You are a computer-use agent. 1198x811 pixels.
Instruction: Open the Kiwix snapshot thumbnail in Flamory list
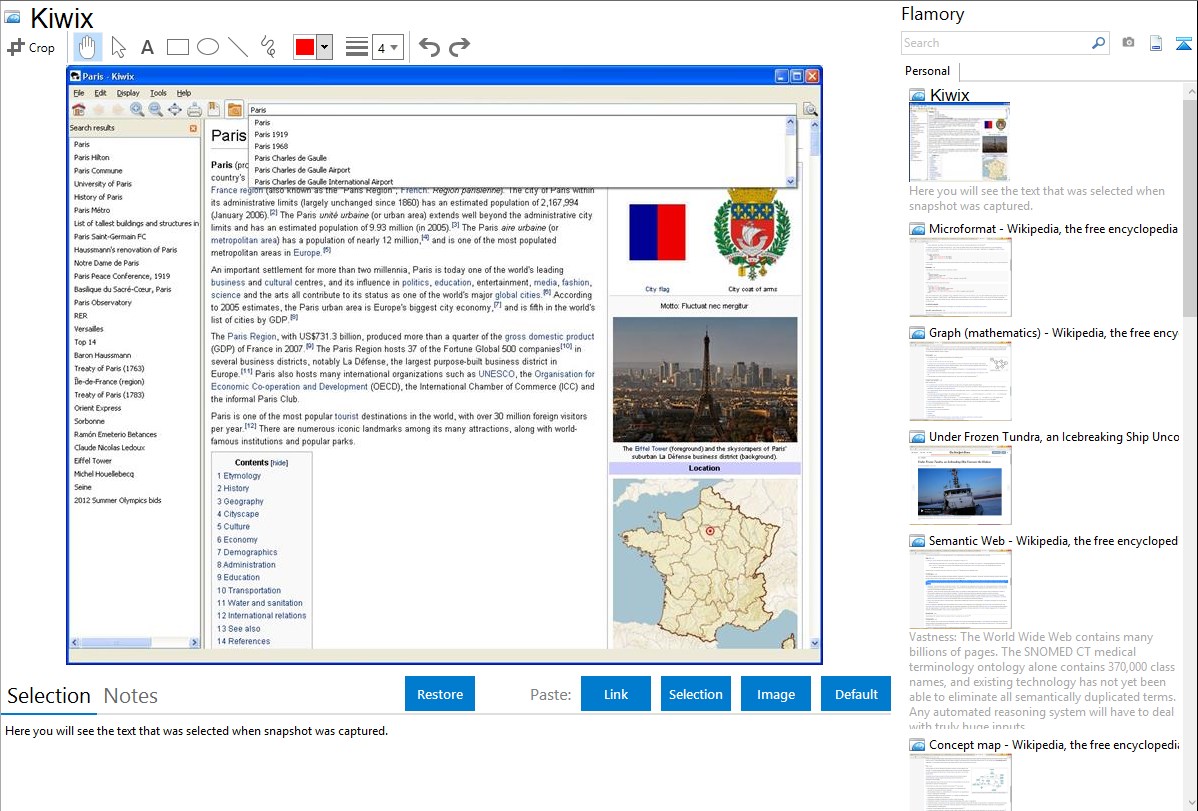tap(960, 143)
